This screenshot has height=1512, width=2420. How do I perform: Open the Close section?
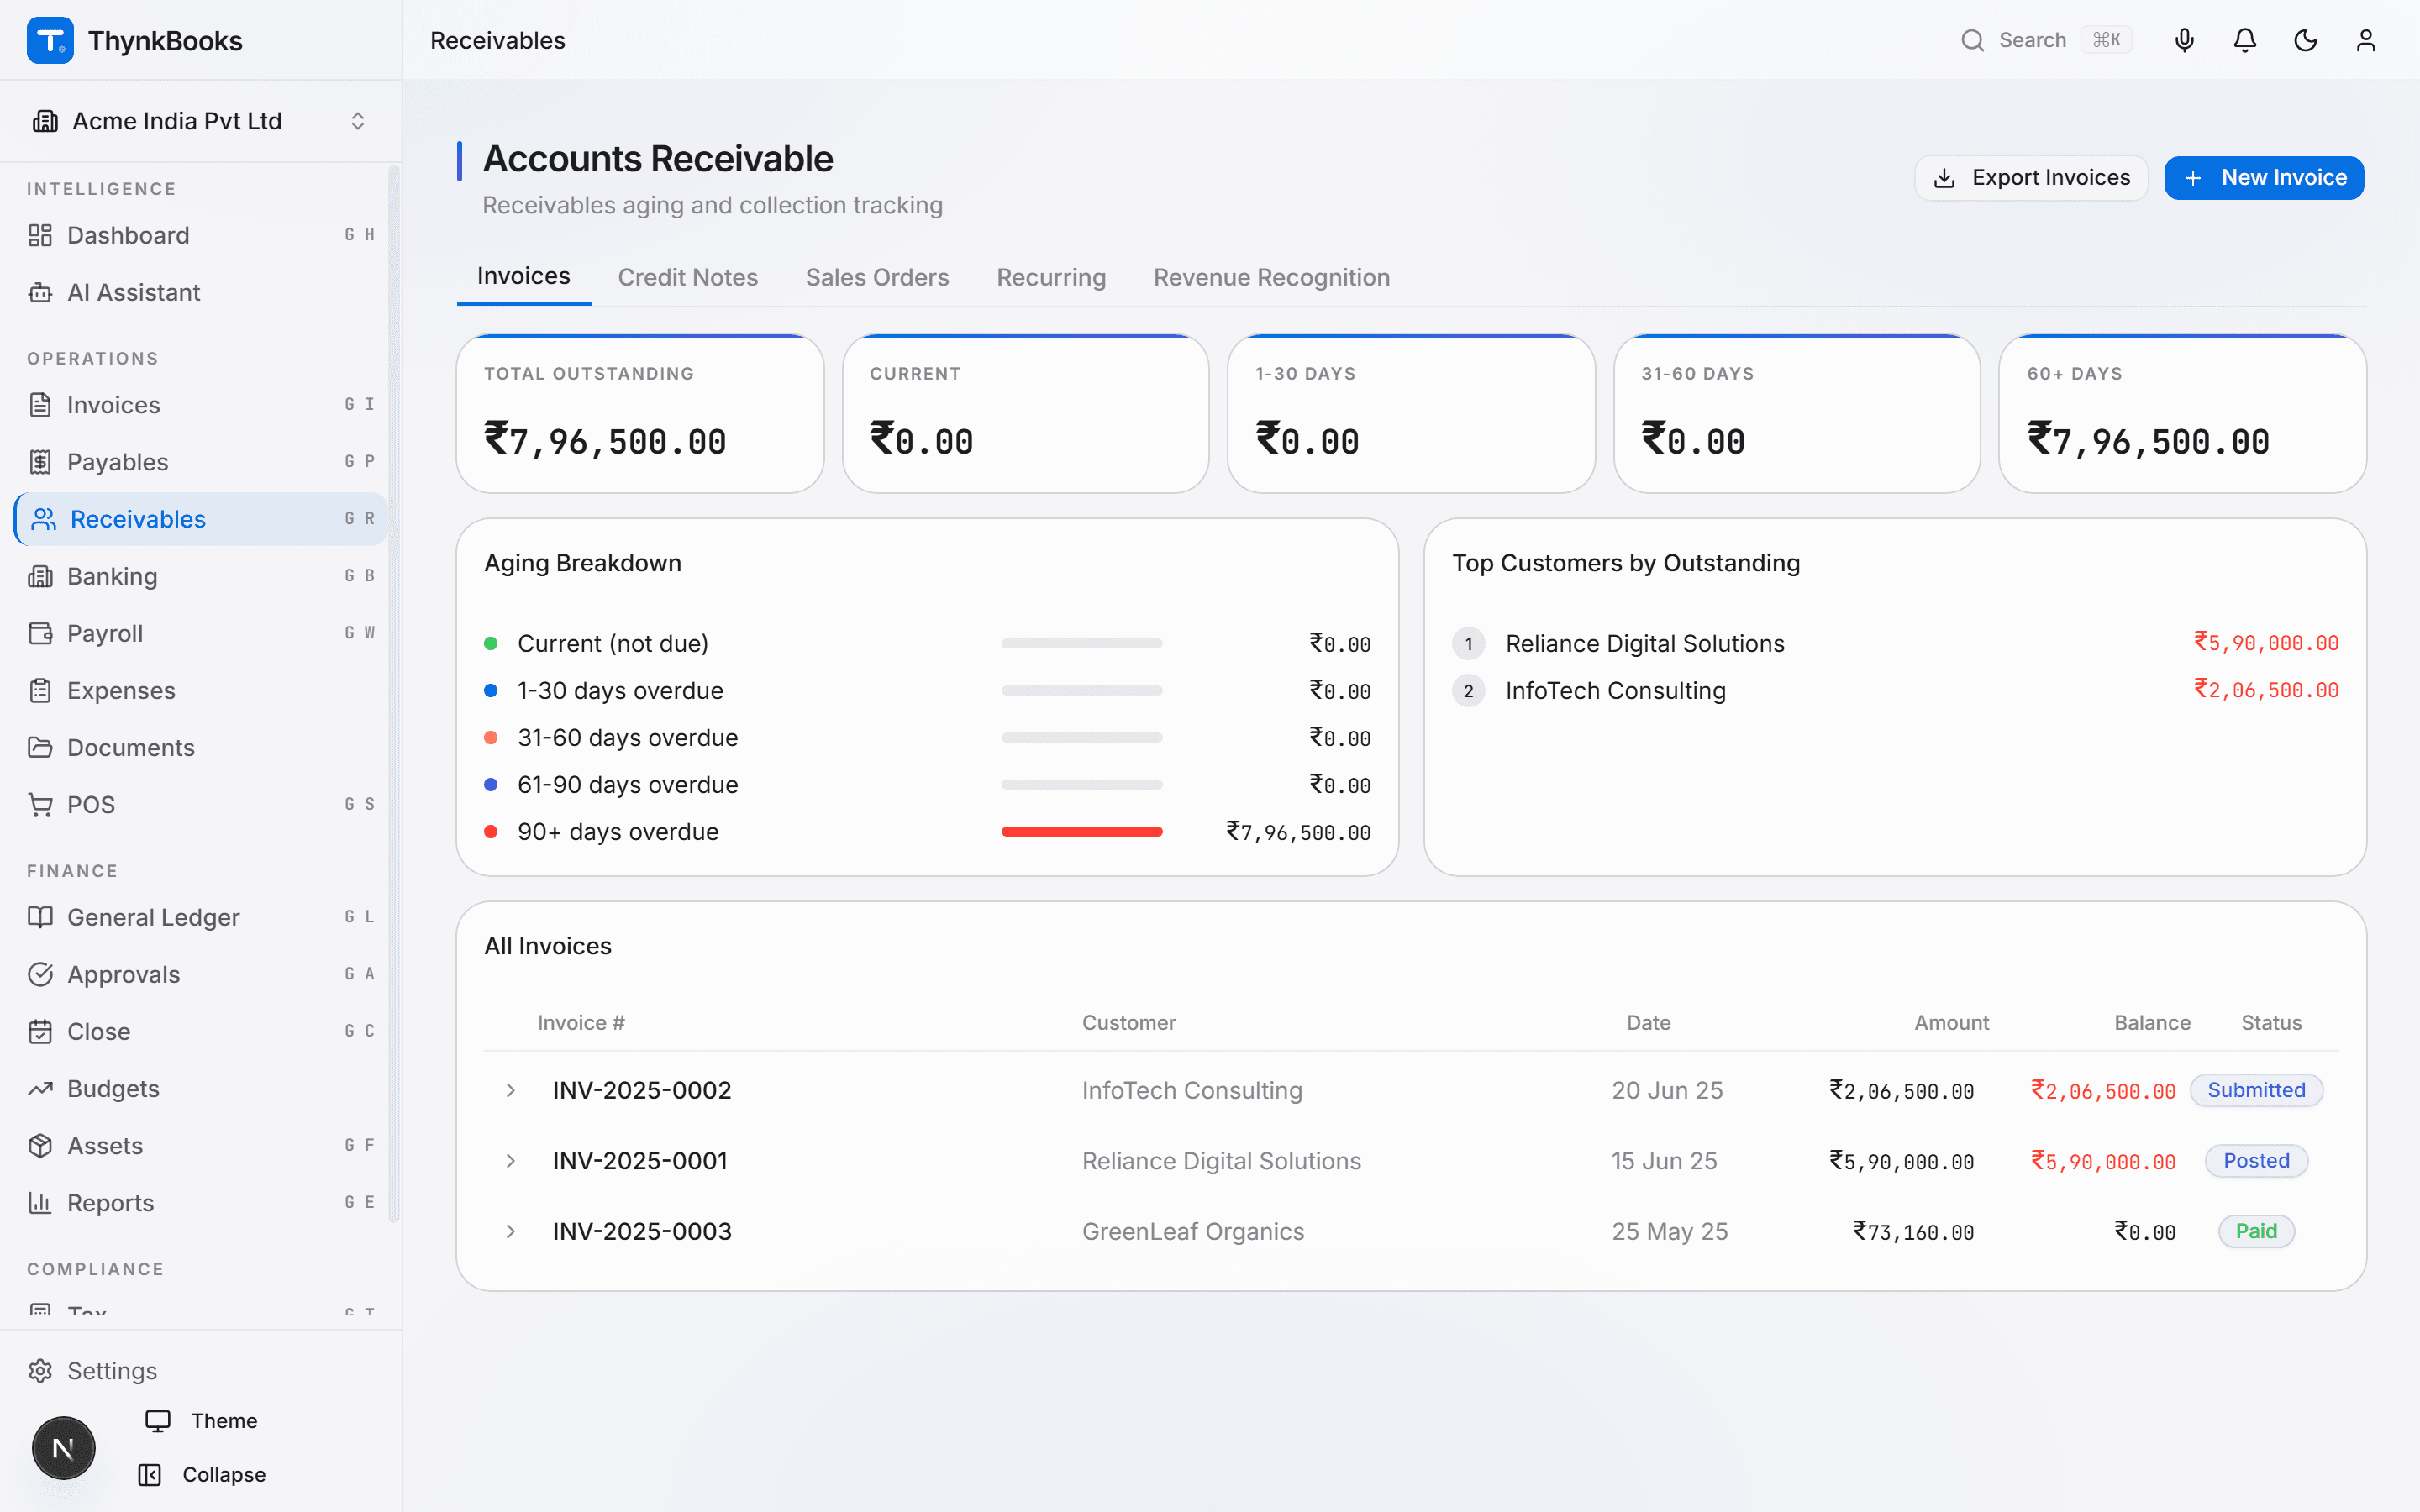(201, 1031)
